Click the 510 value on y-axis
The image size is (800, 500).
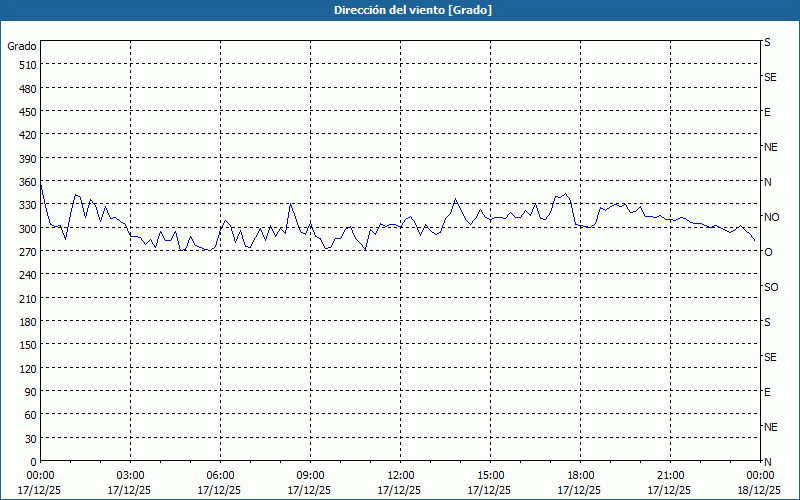(x=27, y=65)
